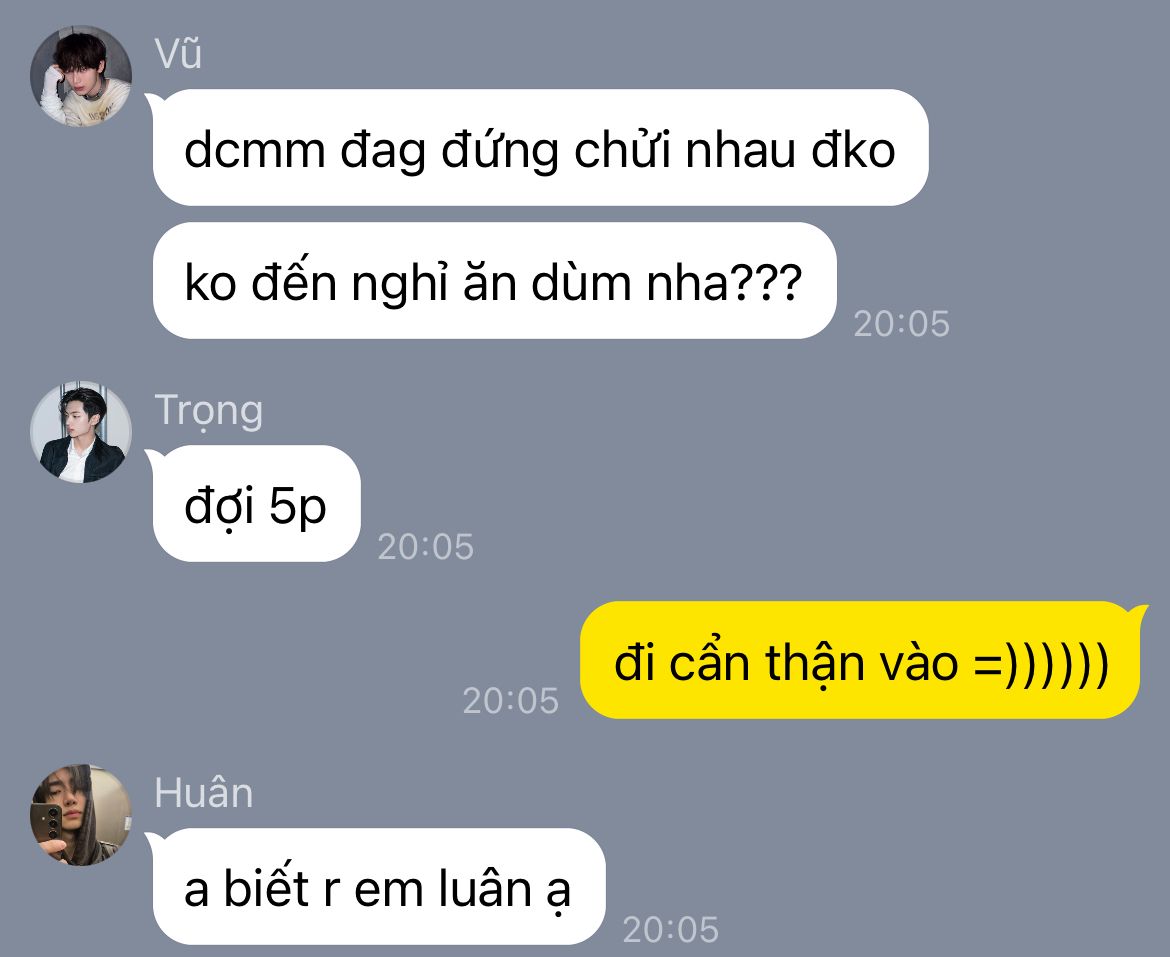The width and height of the screenshot is (1170, 957).
Task: Tap the '5p' text in Trọng's message
Action: (297, 507)
